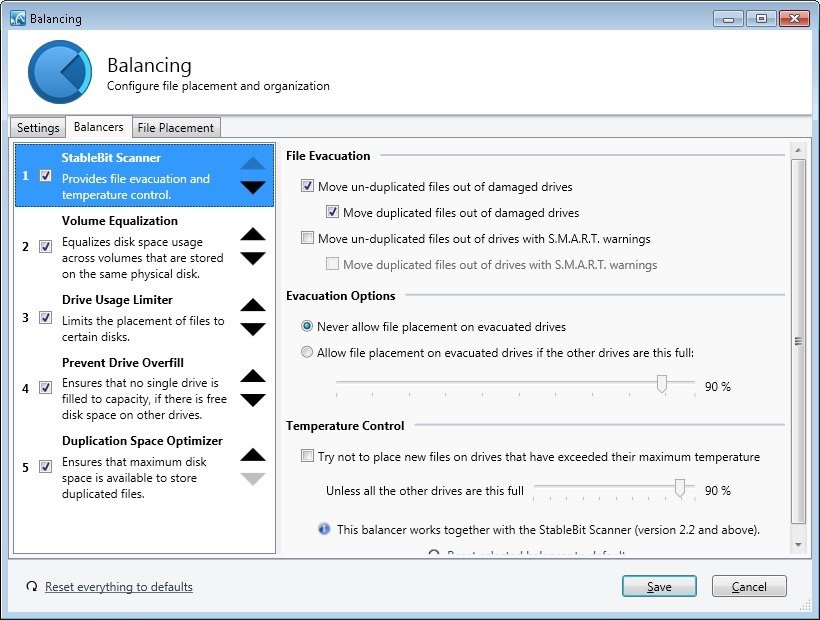
Task: Cancel the balancing changes
Action: 749,587
